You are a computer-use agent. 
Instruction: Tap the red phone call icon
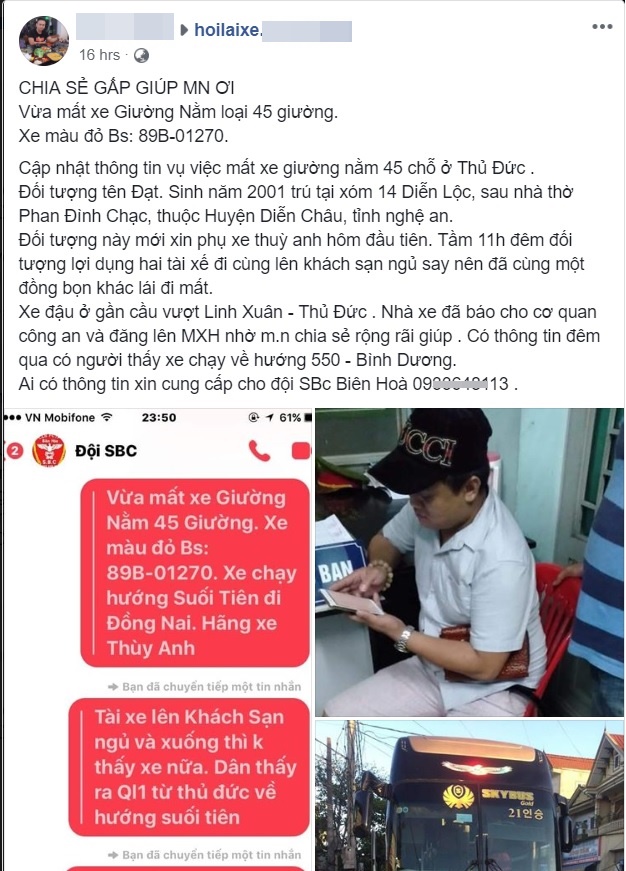tap(259, 451)
